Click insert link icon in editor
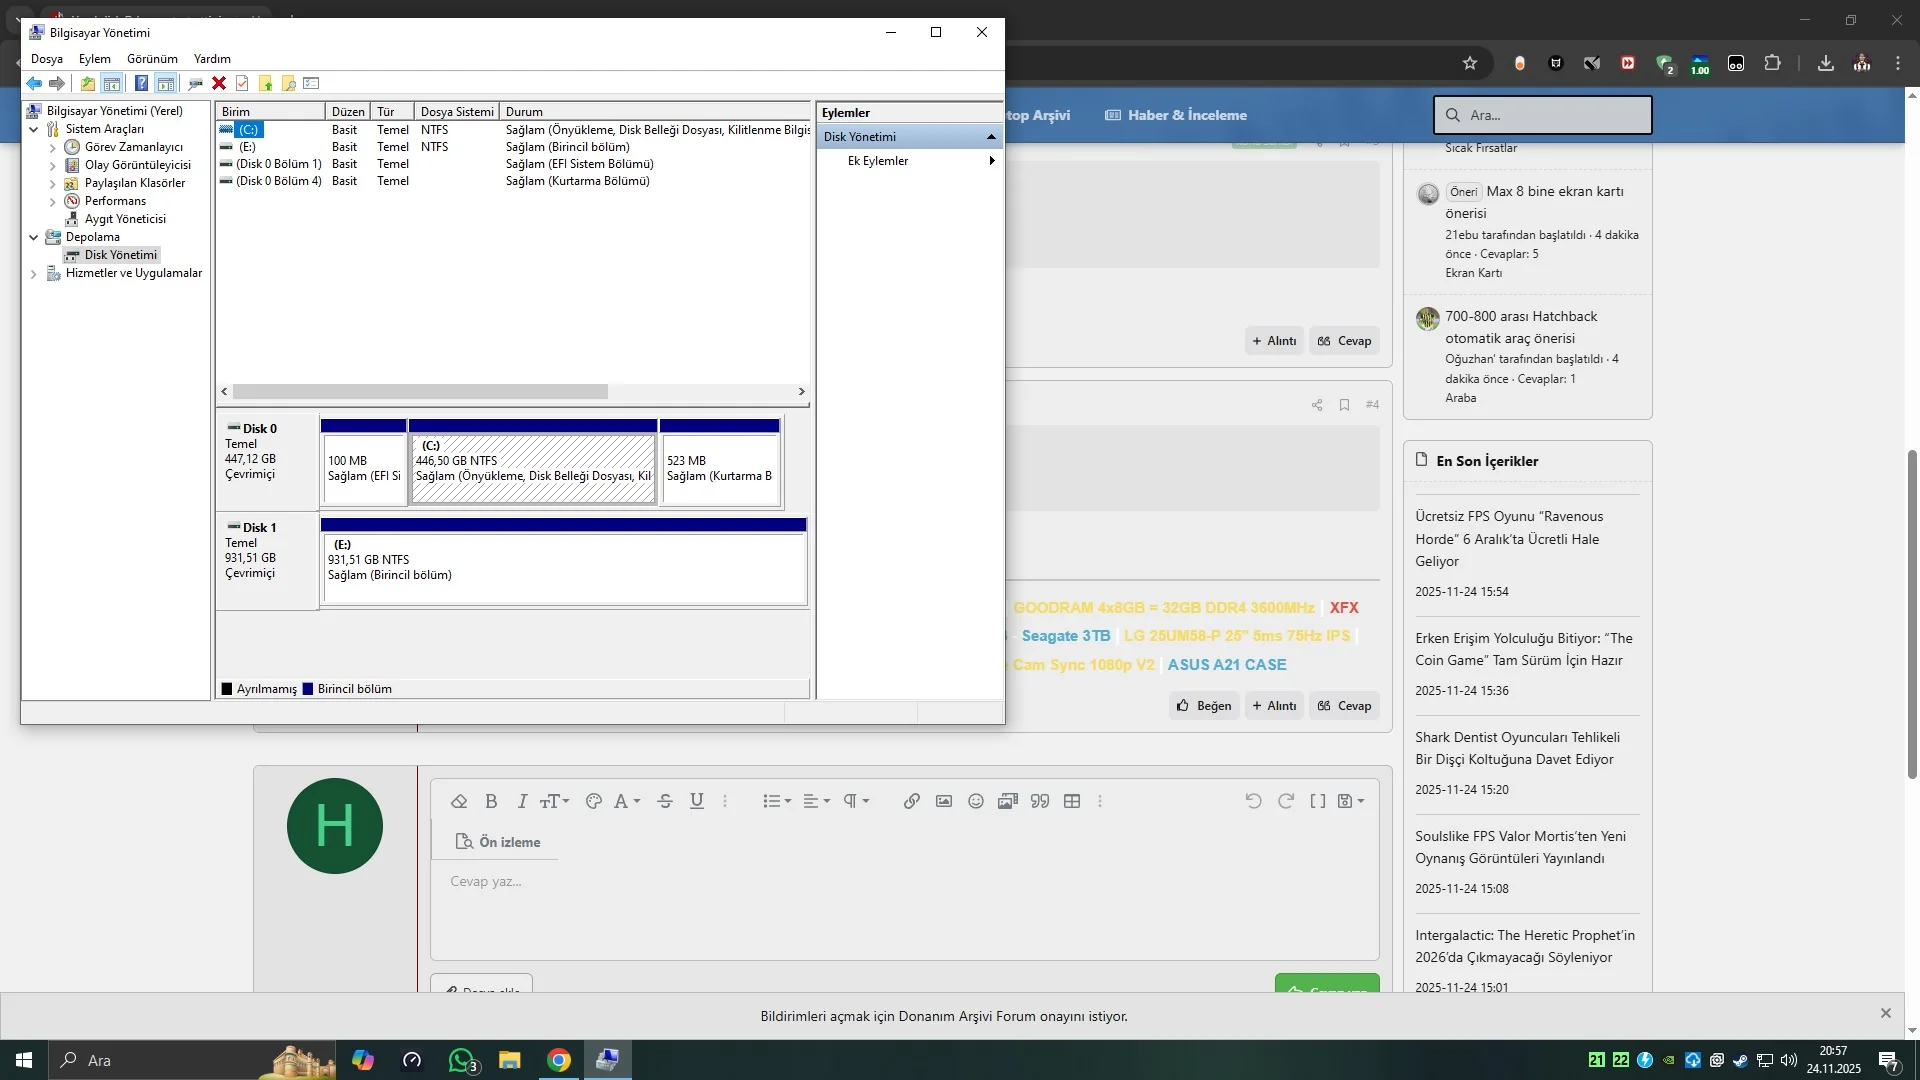 click(911, 801)
